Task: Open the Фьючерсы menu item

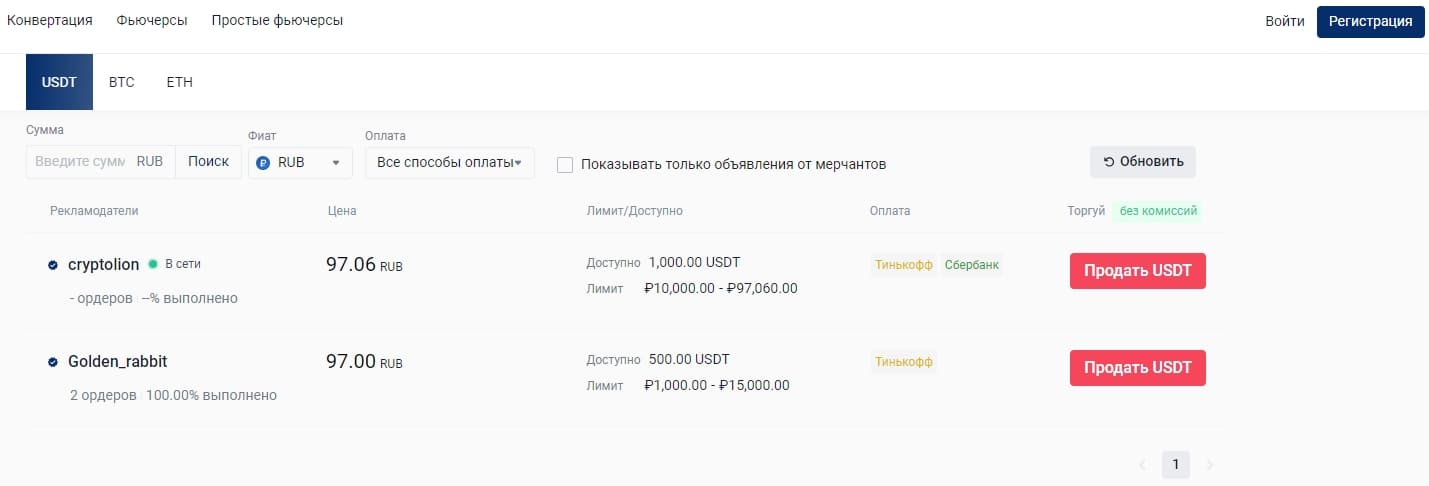Action: (x=152, y=20)
